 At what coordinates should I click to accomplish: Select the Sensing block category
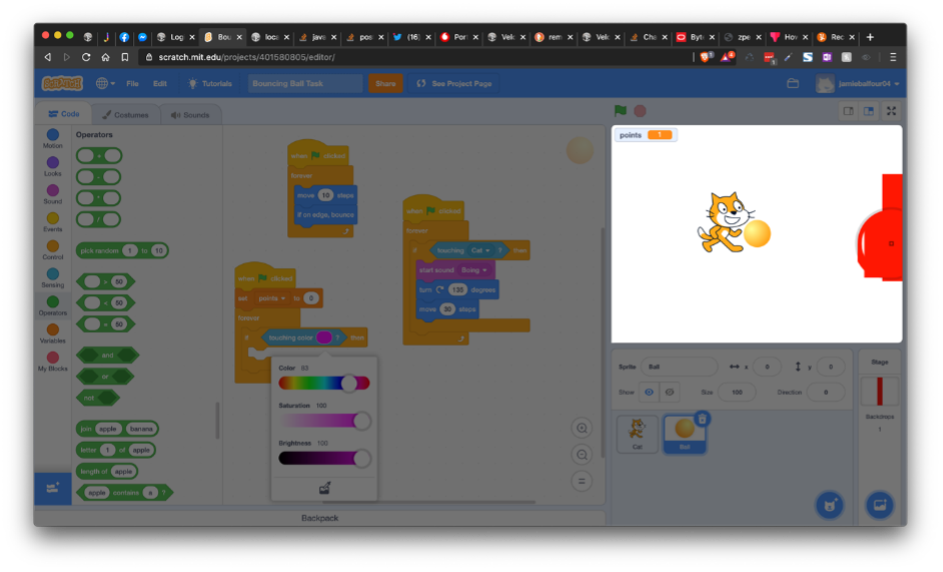pos(52,278)
